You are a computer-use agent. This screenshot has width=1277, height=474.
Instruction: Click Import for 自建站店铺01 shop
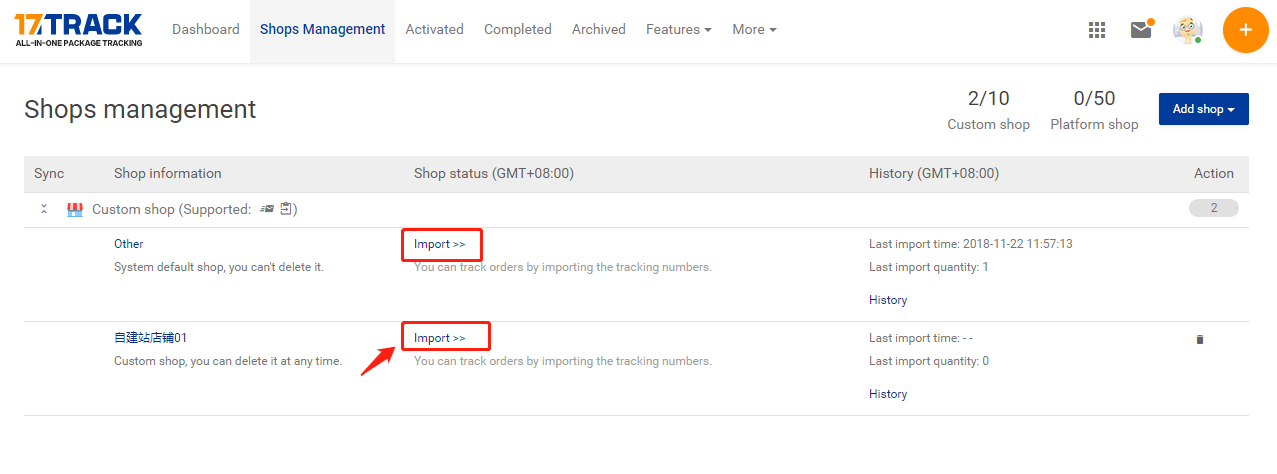[440, 338]
